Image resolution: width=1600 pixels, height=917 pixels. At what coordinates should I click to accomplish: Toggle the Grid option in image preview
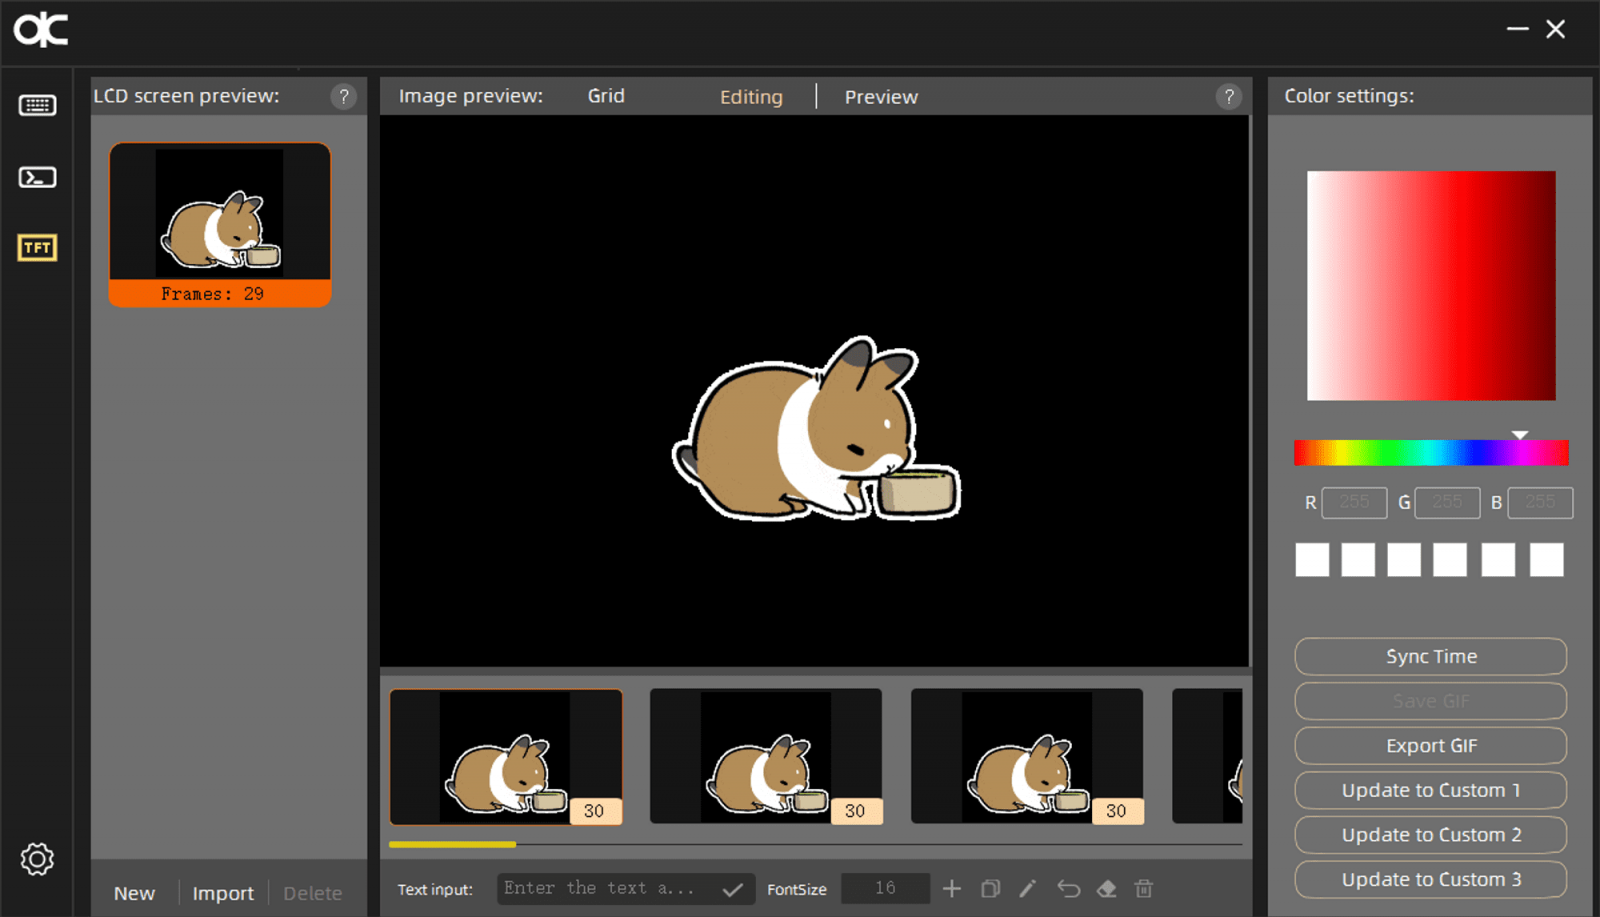coord(605,96)
